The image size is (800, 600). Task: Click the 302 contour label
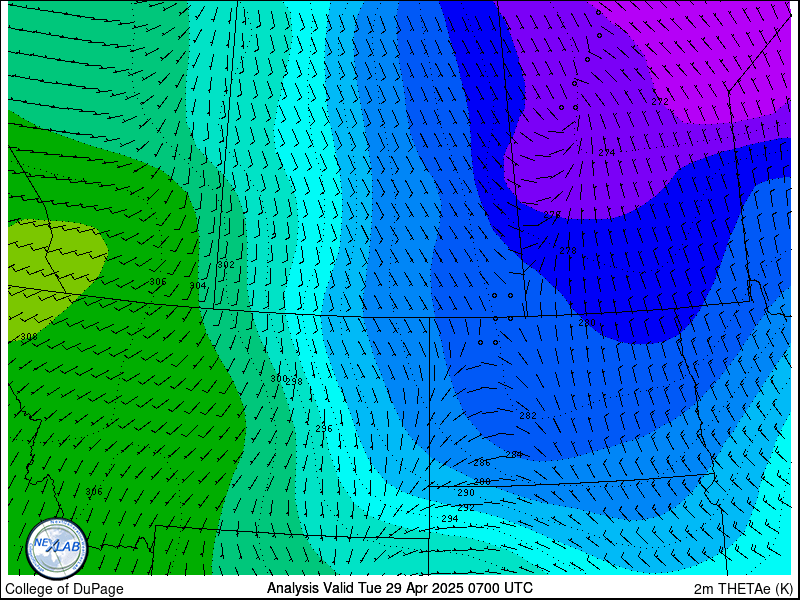(226, 264)
